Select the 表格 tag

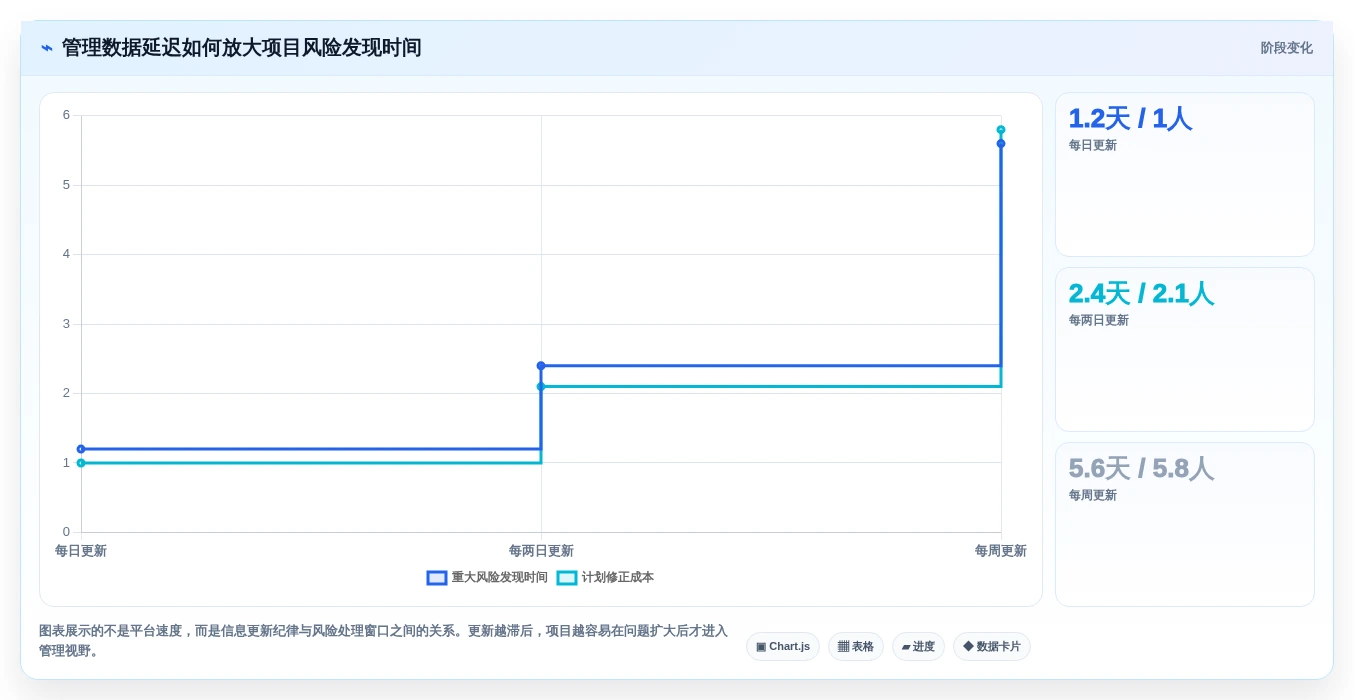click(x=856, y=647)
